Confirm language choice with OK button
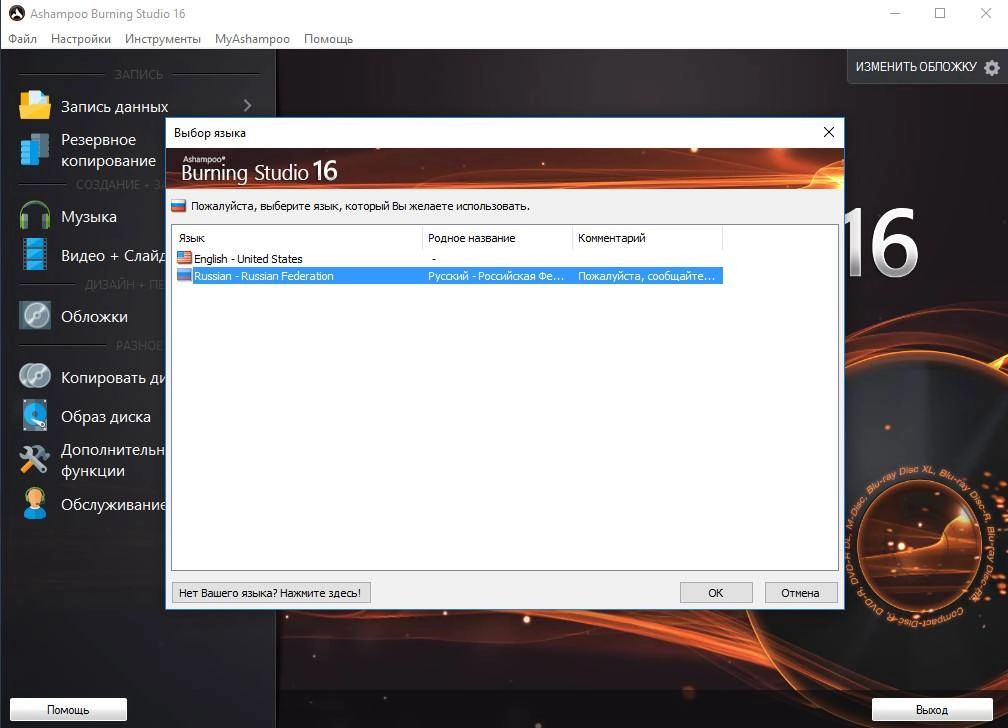 click(716, 592)
